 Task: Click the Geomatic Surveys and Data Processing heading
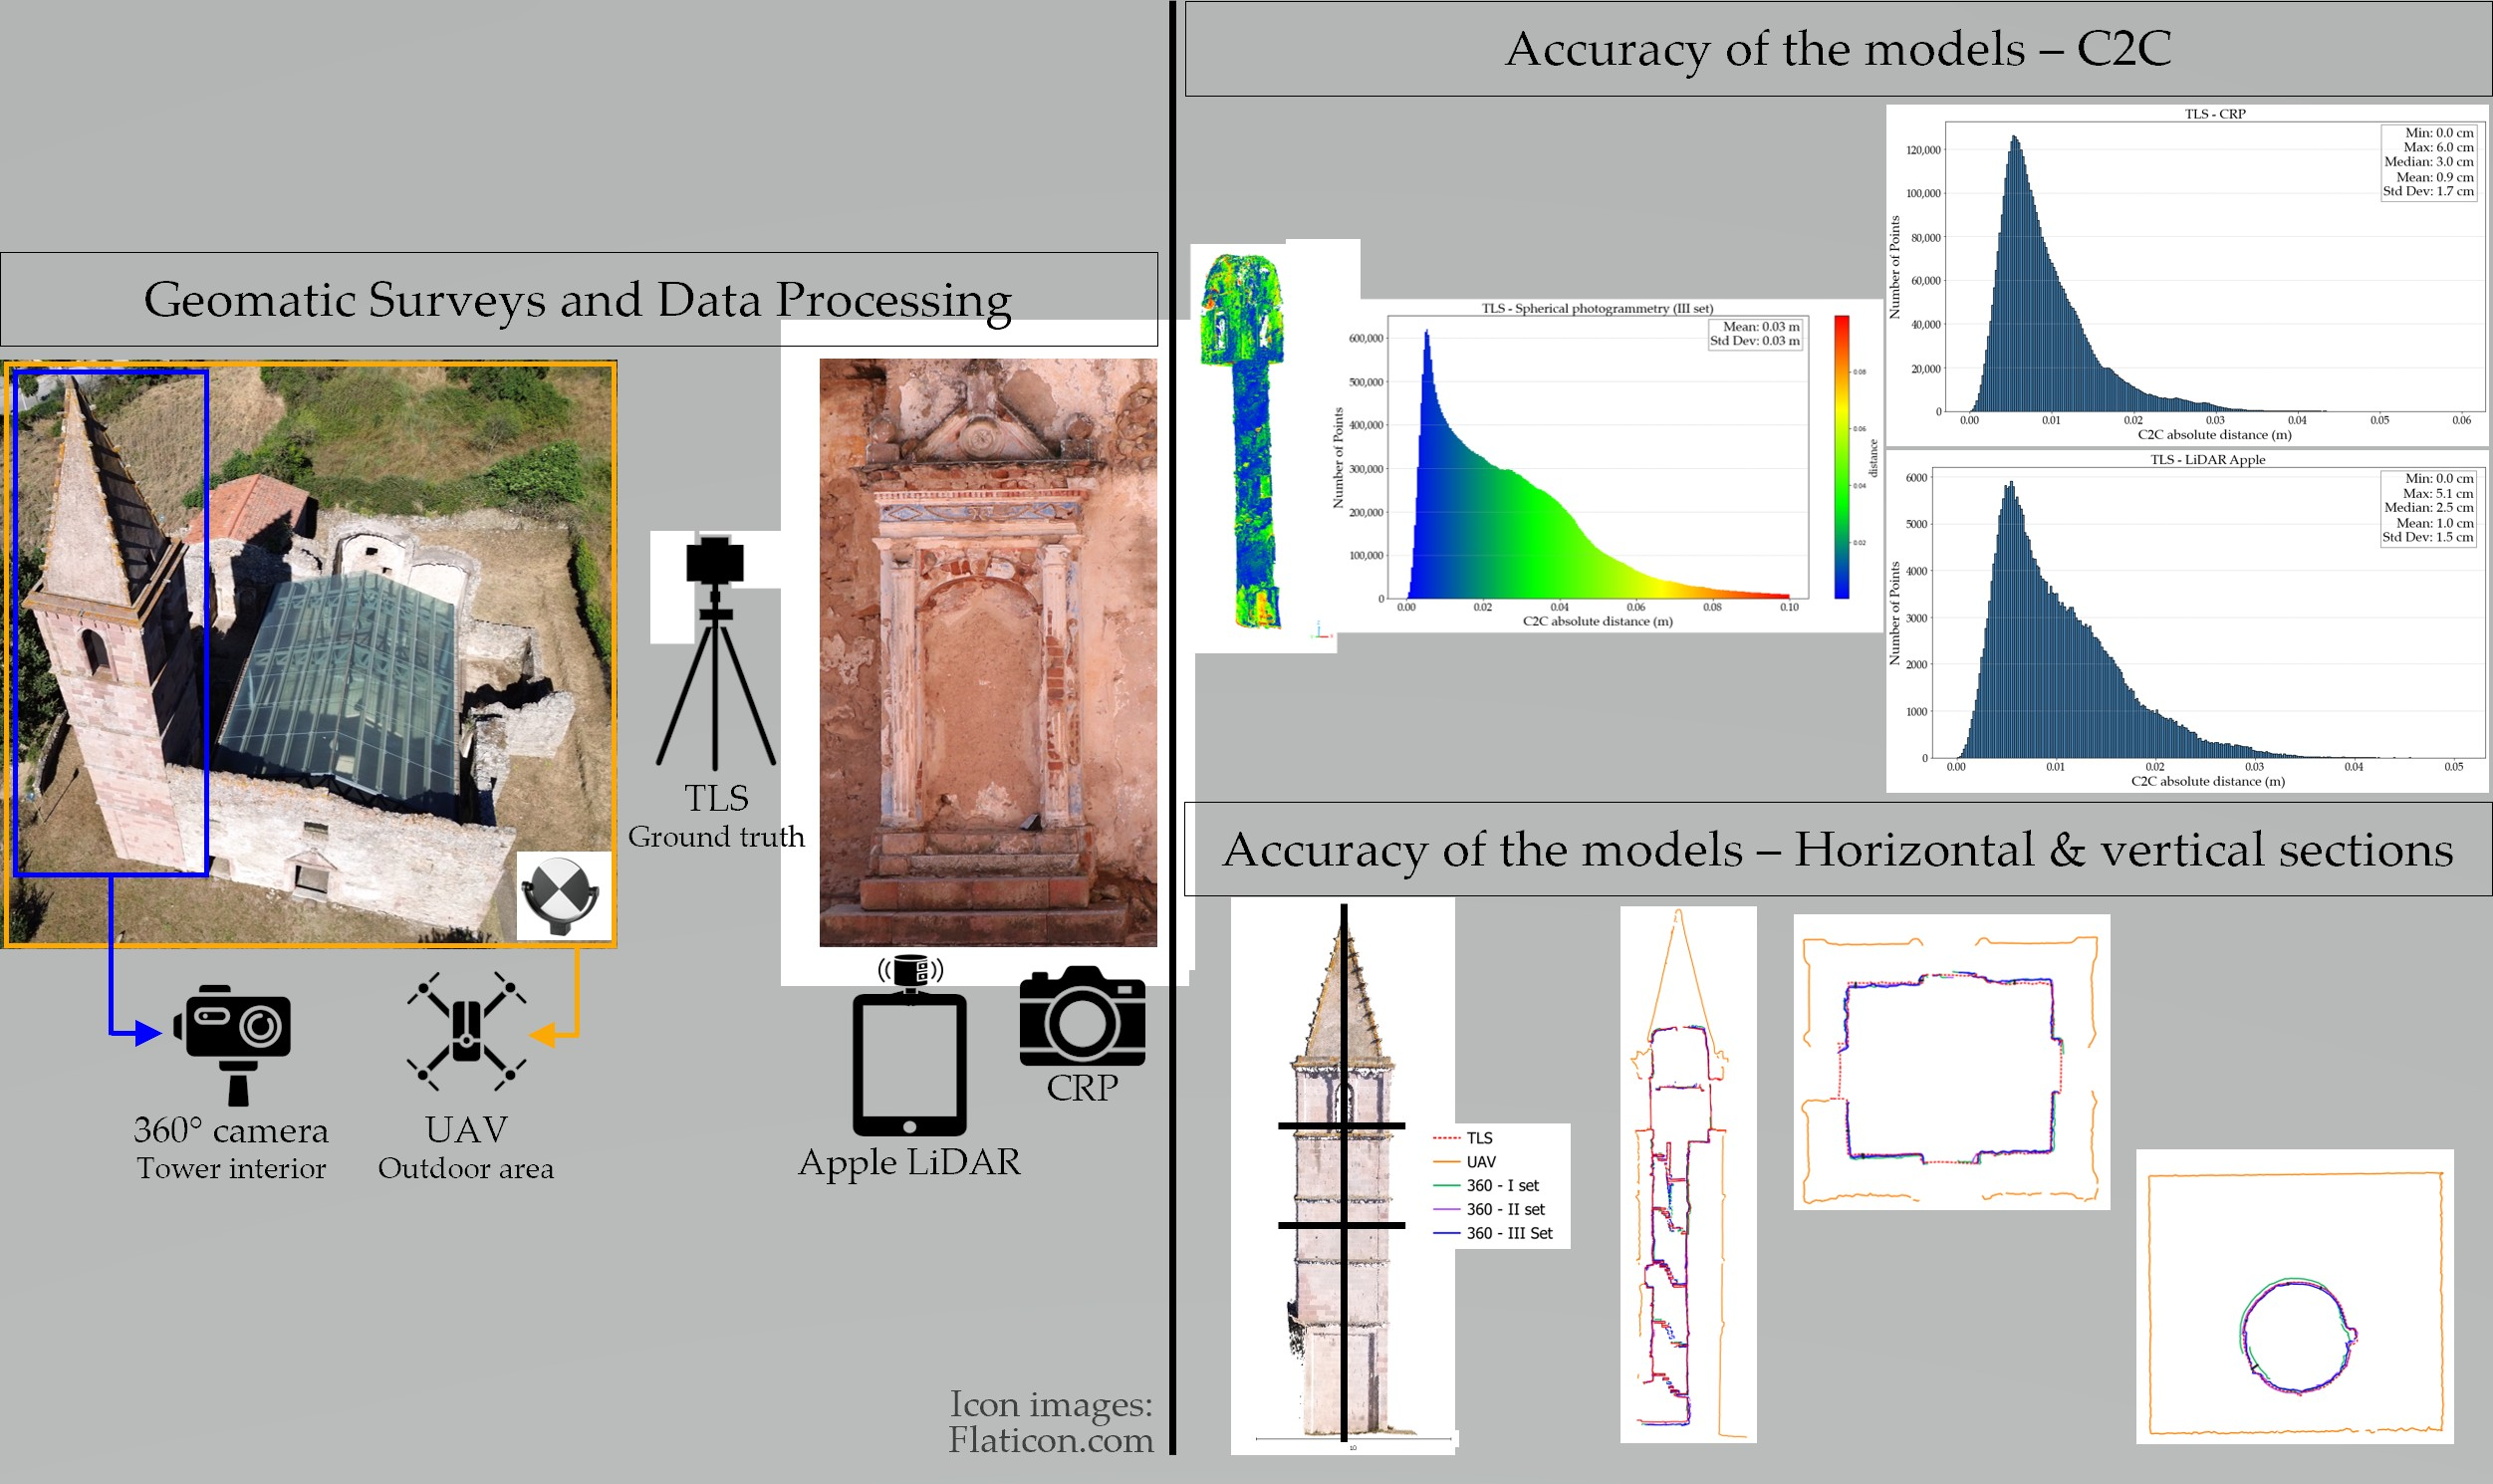578,299
